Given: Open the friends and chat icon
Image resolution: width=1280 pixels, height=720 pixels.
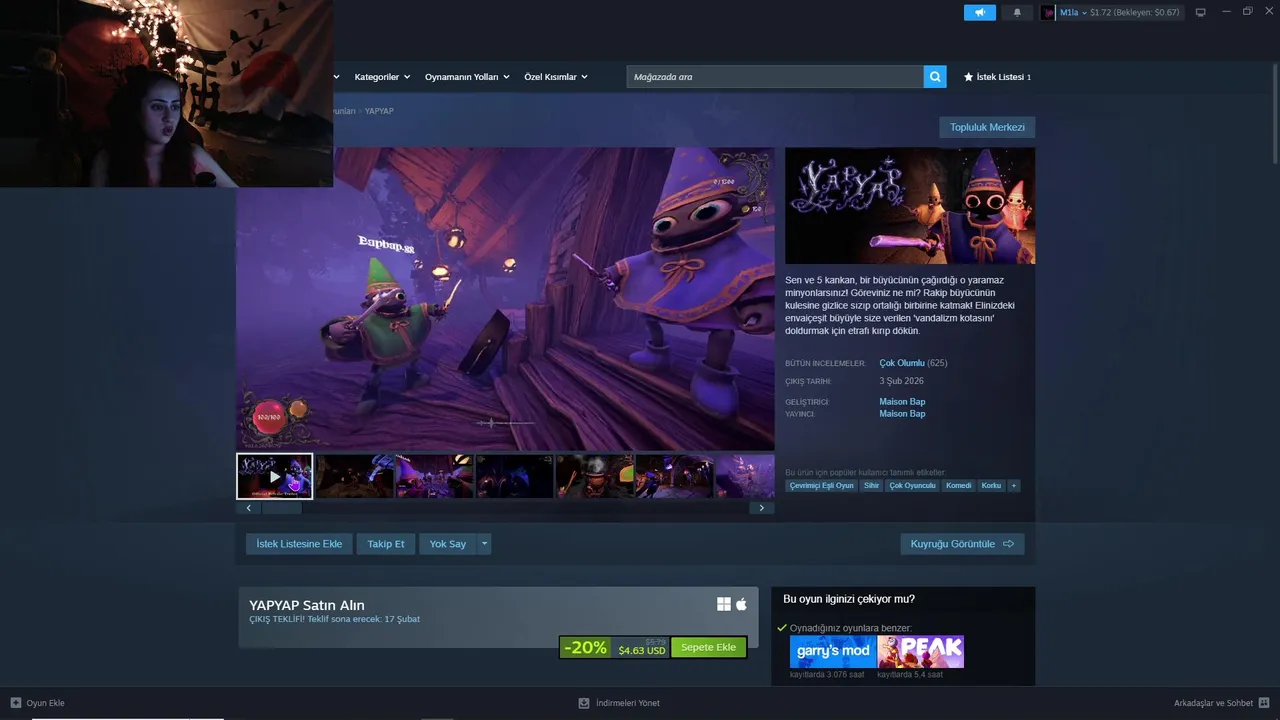Looking at the screenshot, I should [1264, 703].
